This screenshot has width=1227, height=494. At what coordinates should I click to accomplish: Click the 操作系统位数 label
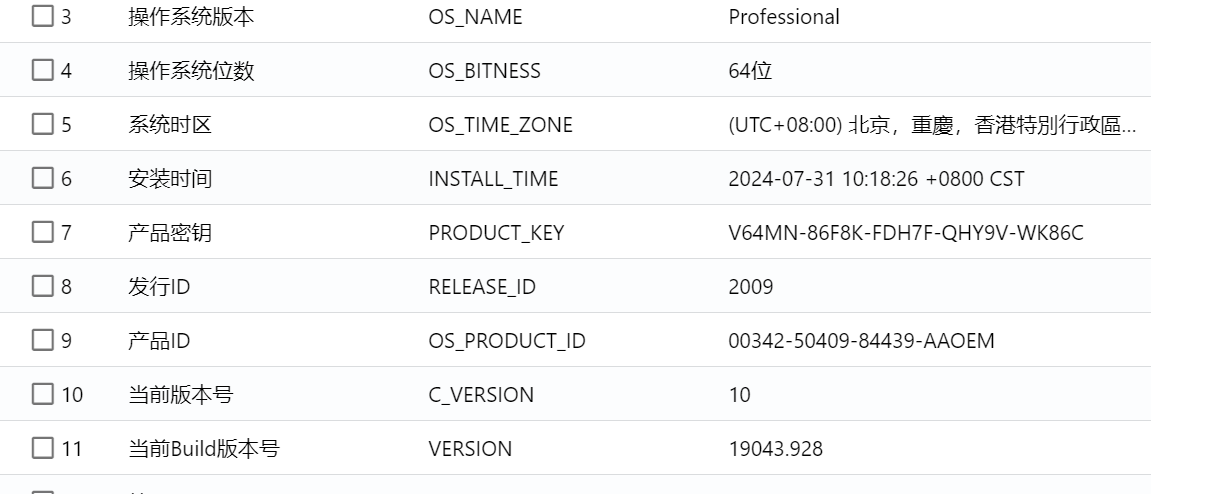click(191, 71)
